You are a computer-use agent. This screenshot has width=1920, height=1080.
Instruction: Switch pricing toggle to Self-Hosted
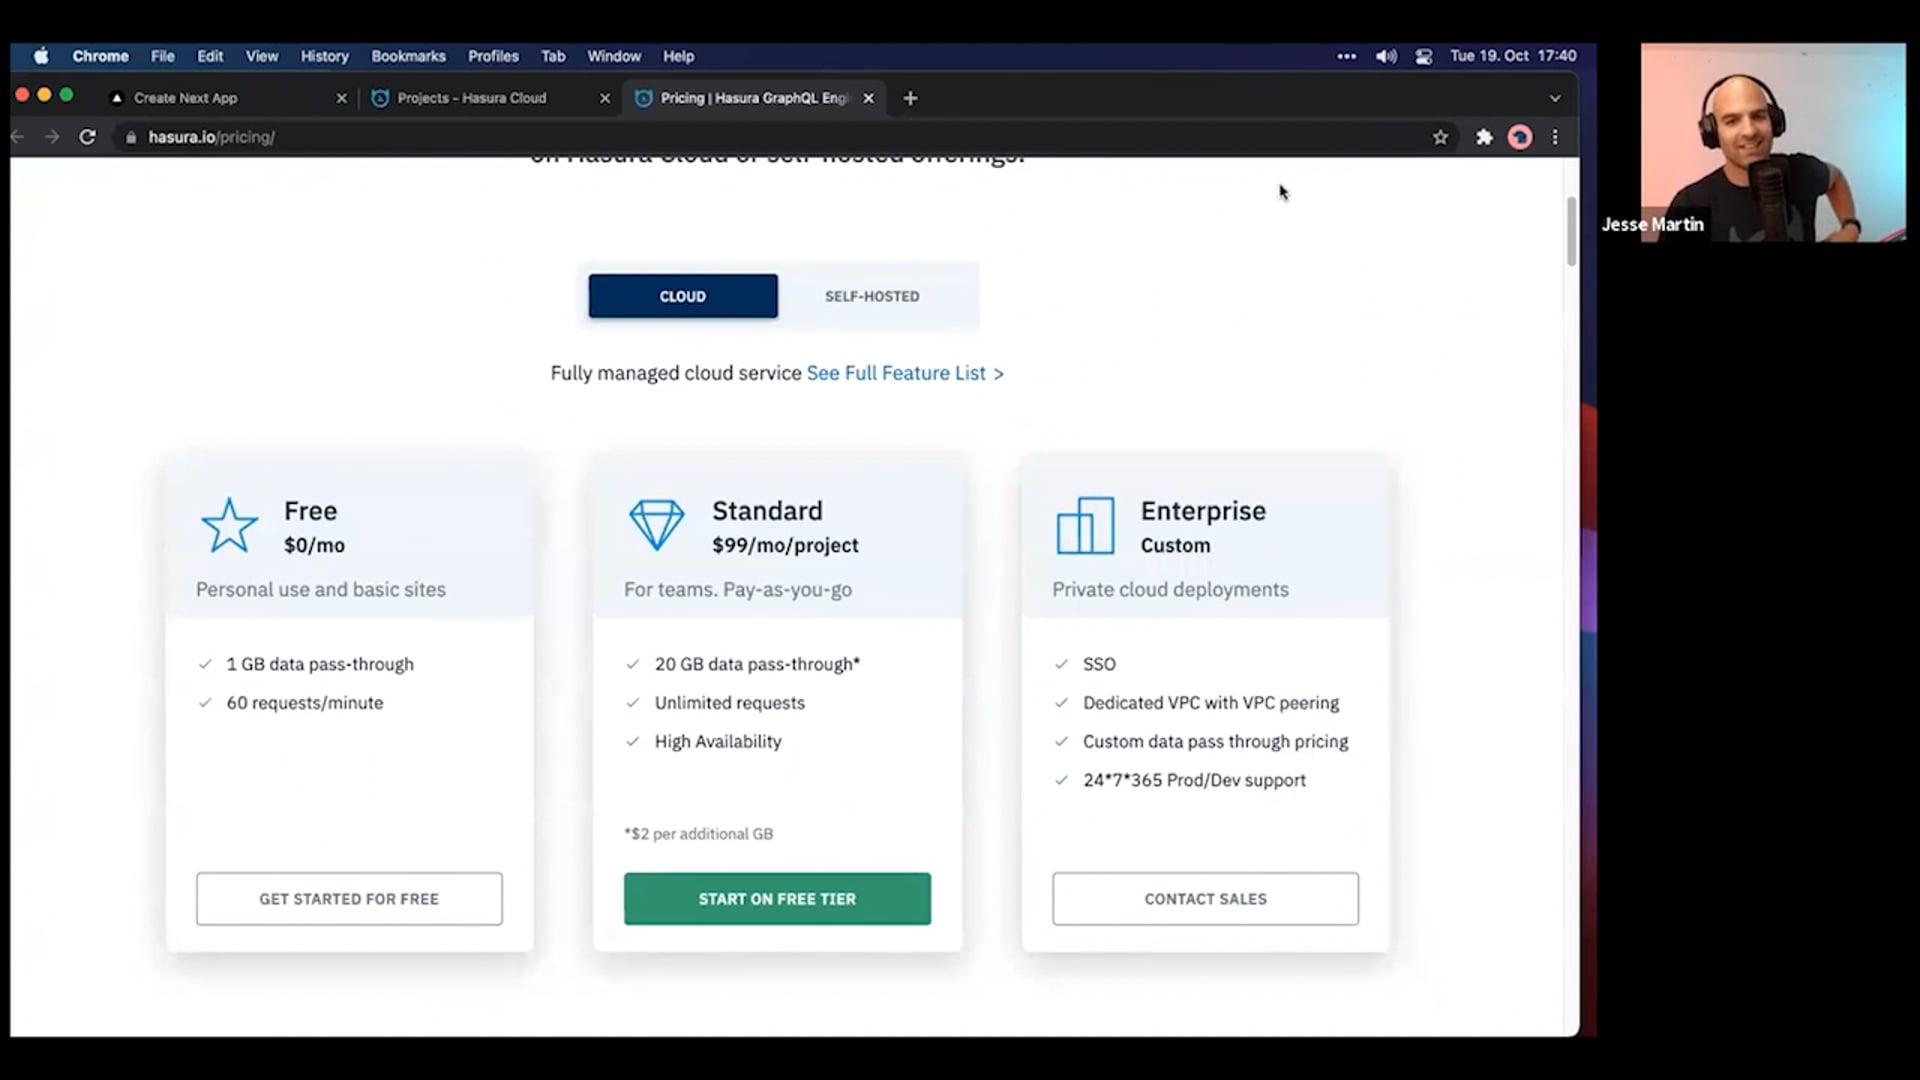click(872, 296)
